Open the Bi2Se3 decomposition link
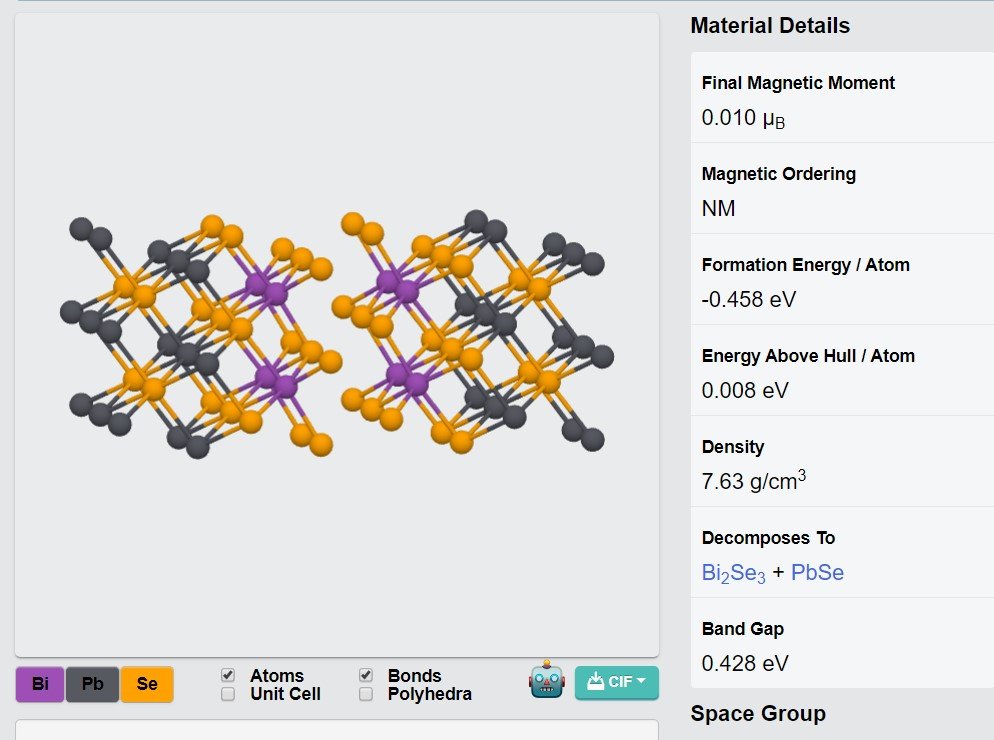This screenshot has width=994, height=740. coord(733,573)
